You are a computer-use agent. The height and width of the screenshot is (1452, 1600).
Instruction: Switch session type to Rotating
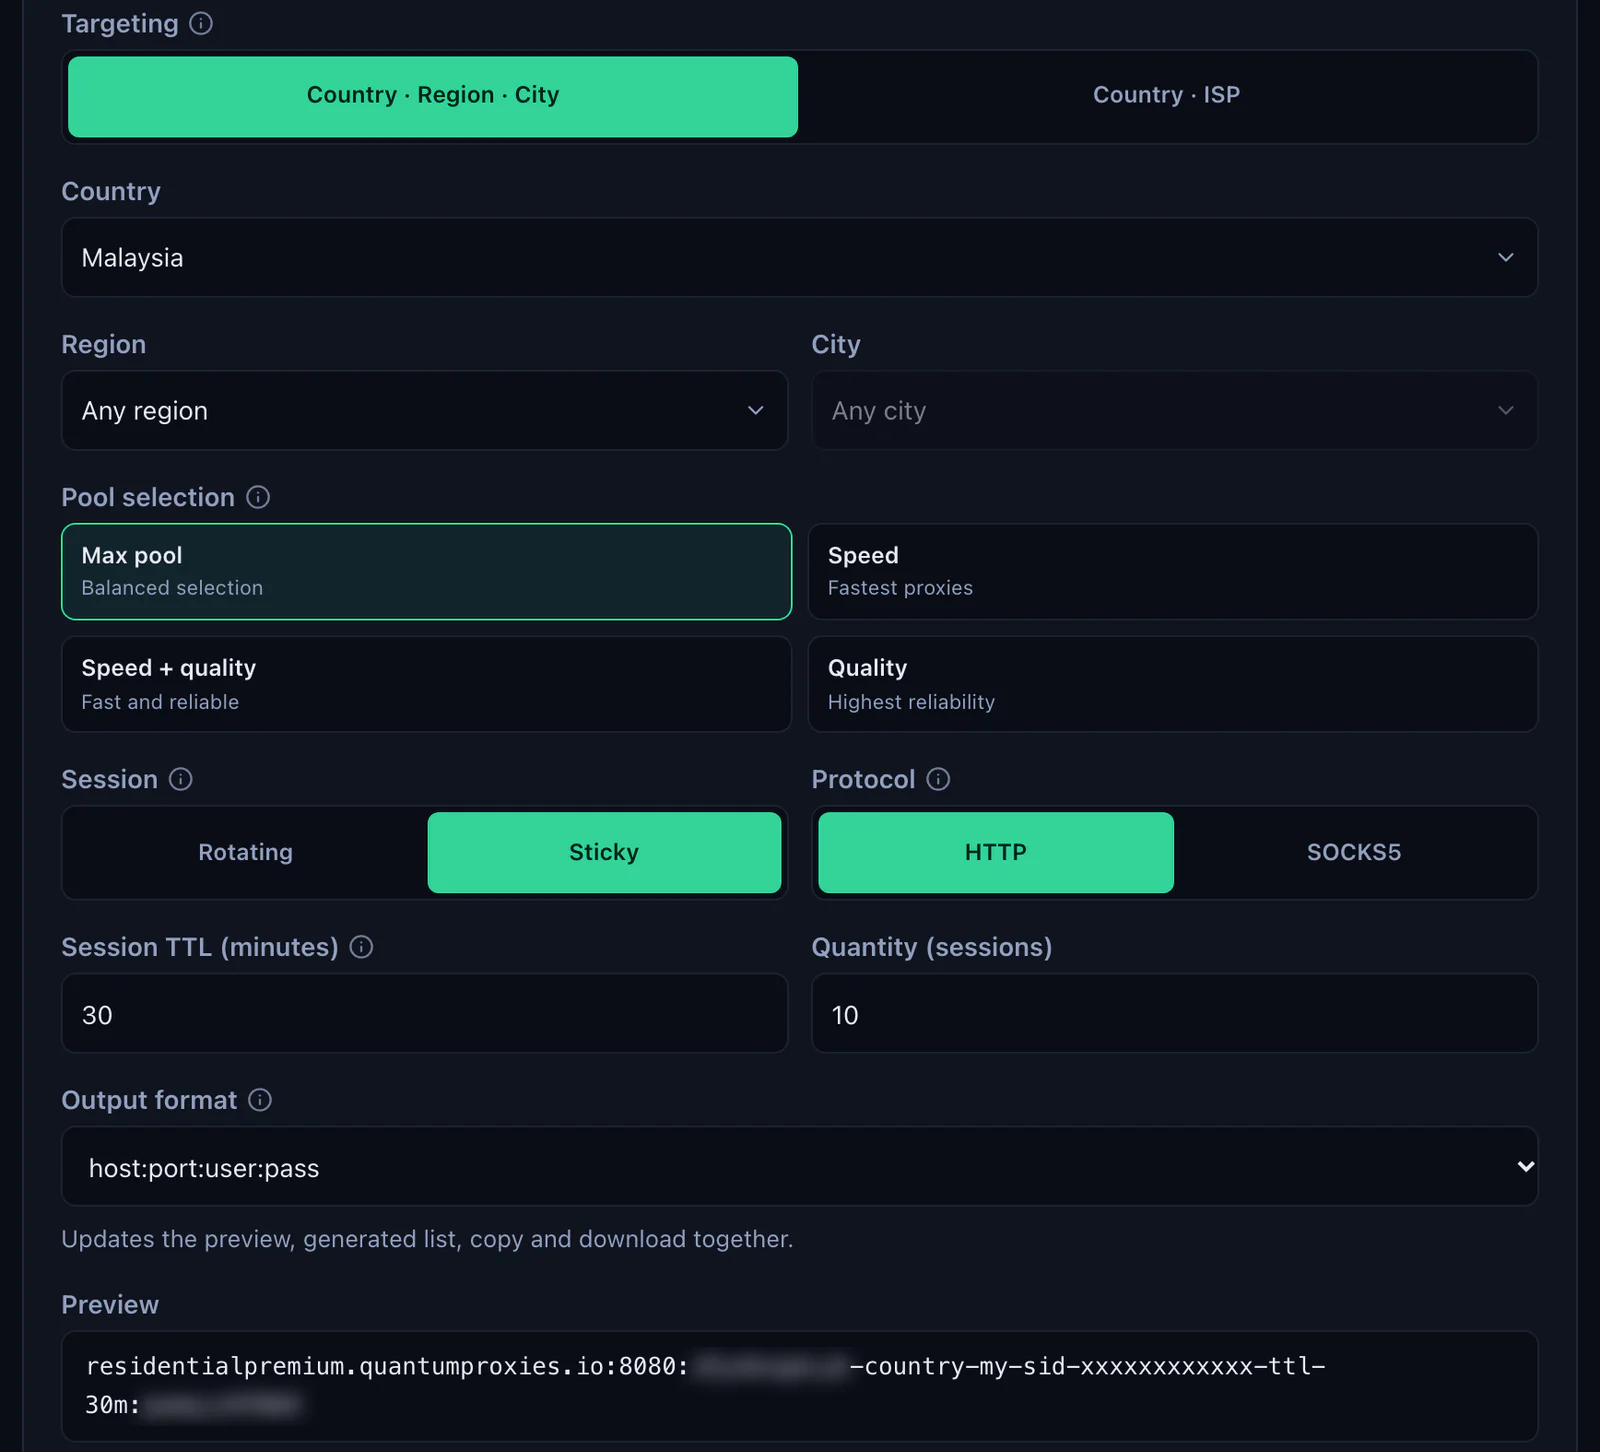[245, 852]
